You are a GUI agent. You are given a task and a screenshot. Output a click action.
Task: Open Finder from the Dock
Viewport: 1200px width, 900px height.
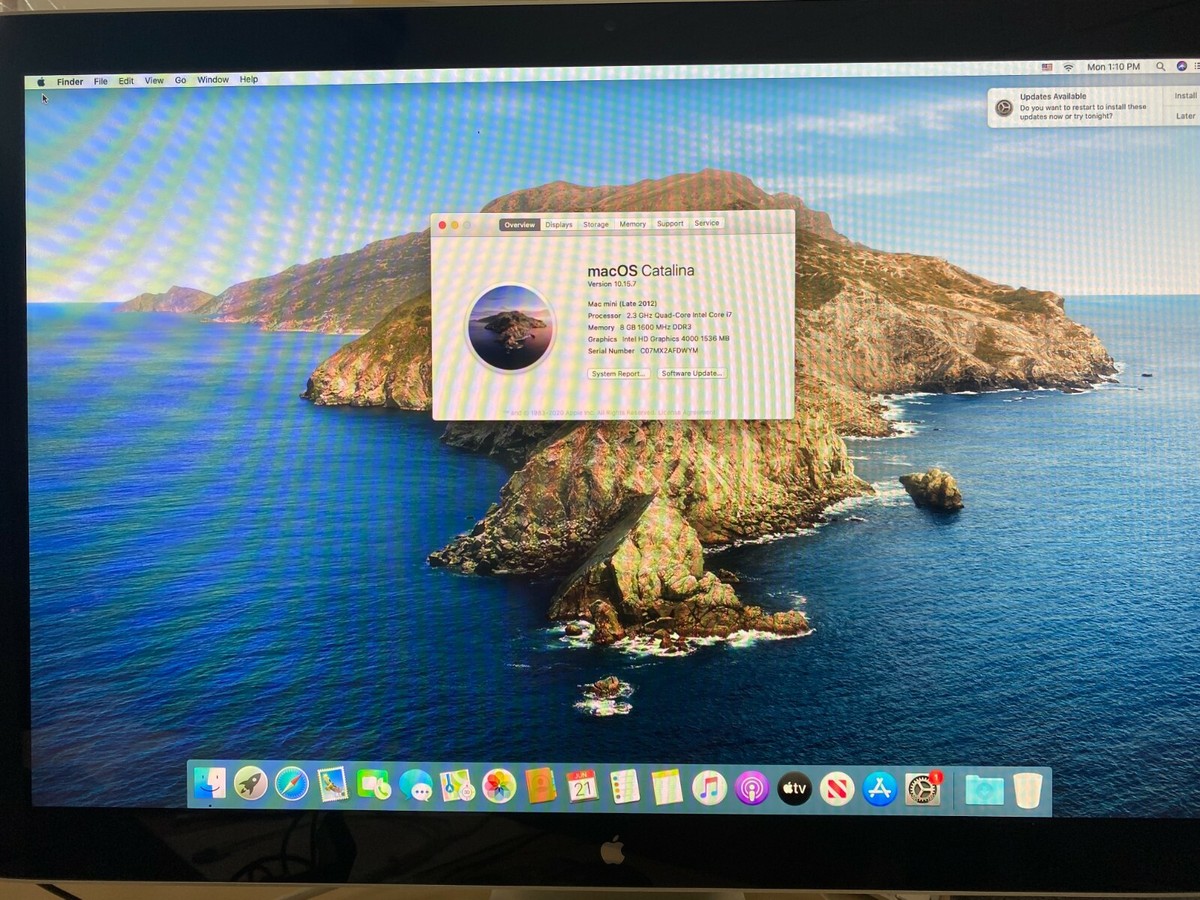tap(210, 785)
